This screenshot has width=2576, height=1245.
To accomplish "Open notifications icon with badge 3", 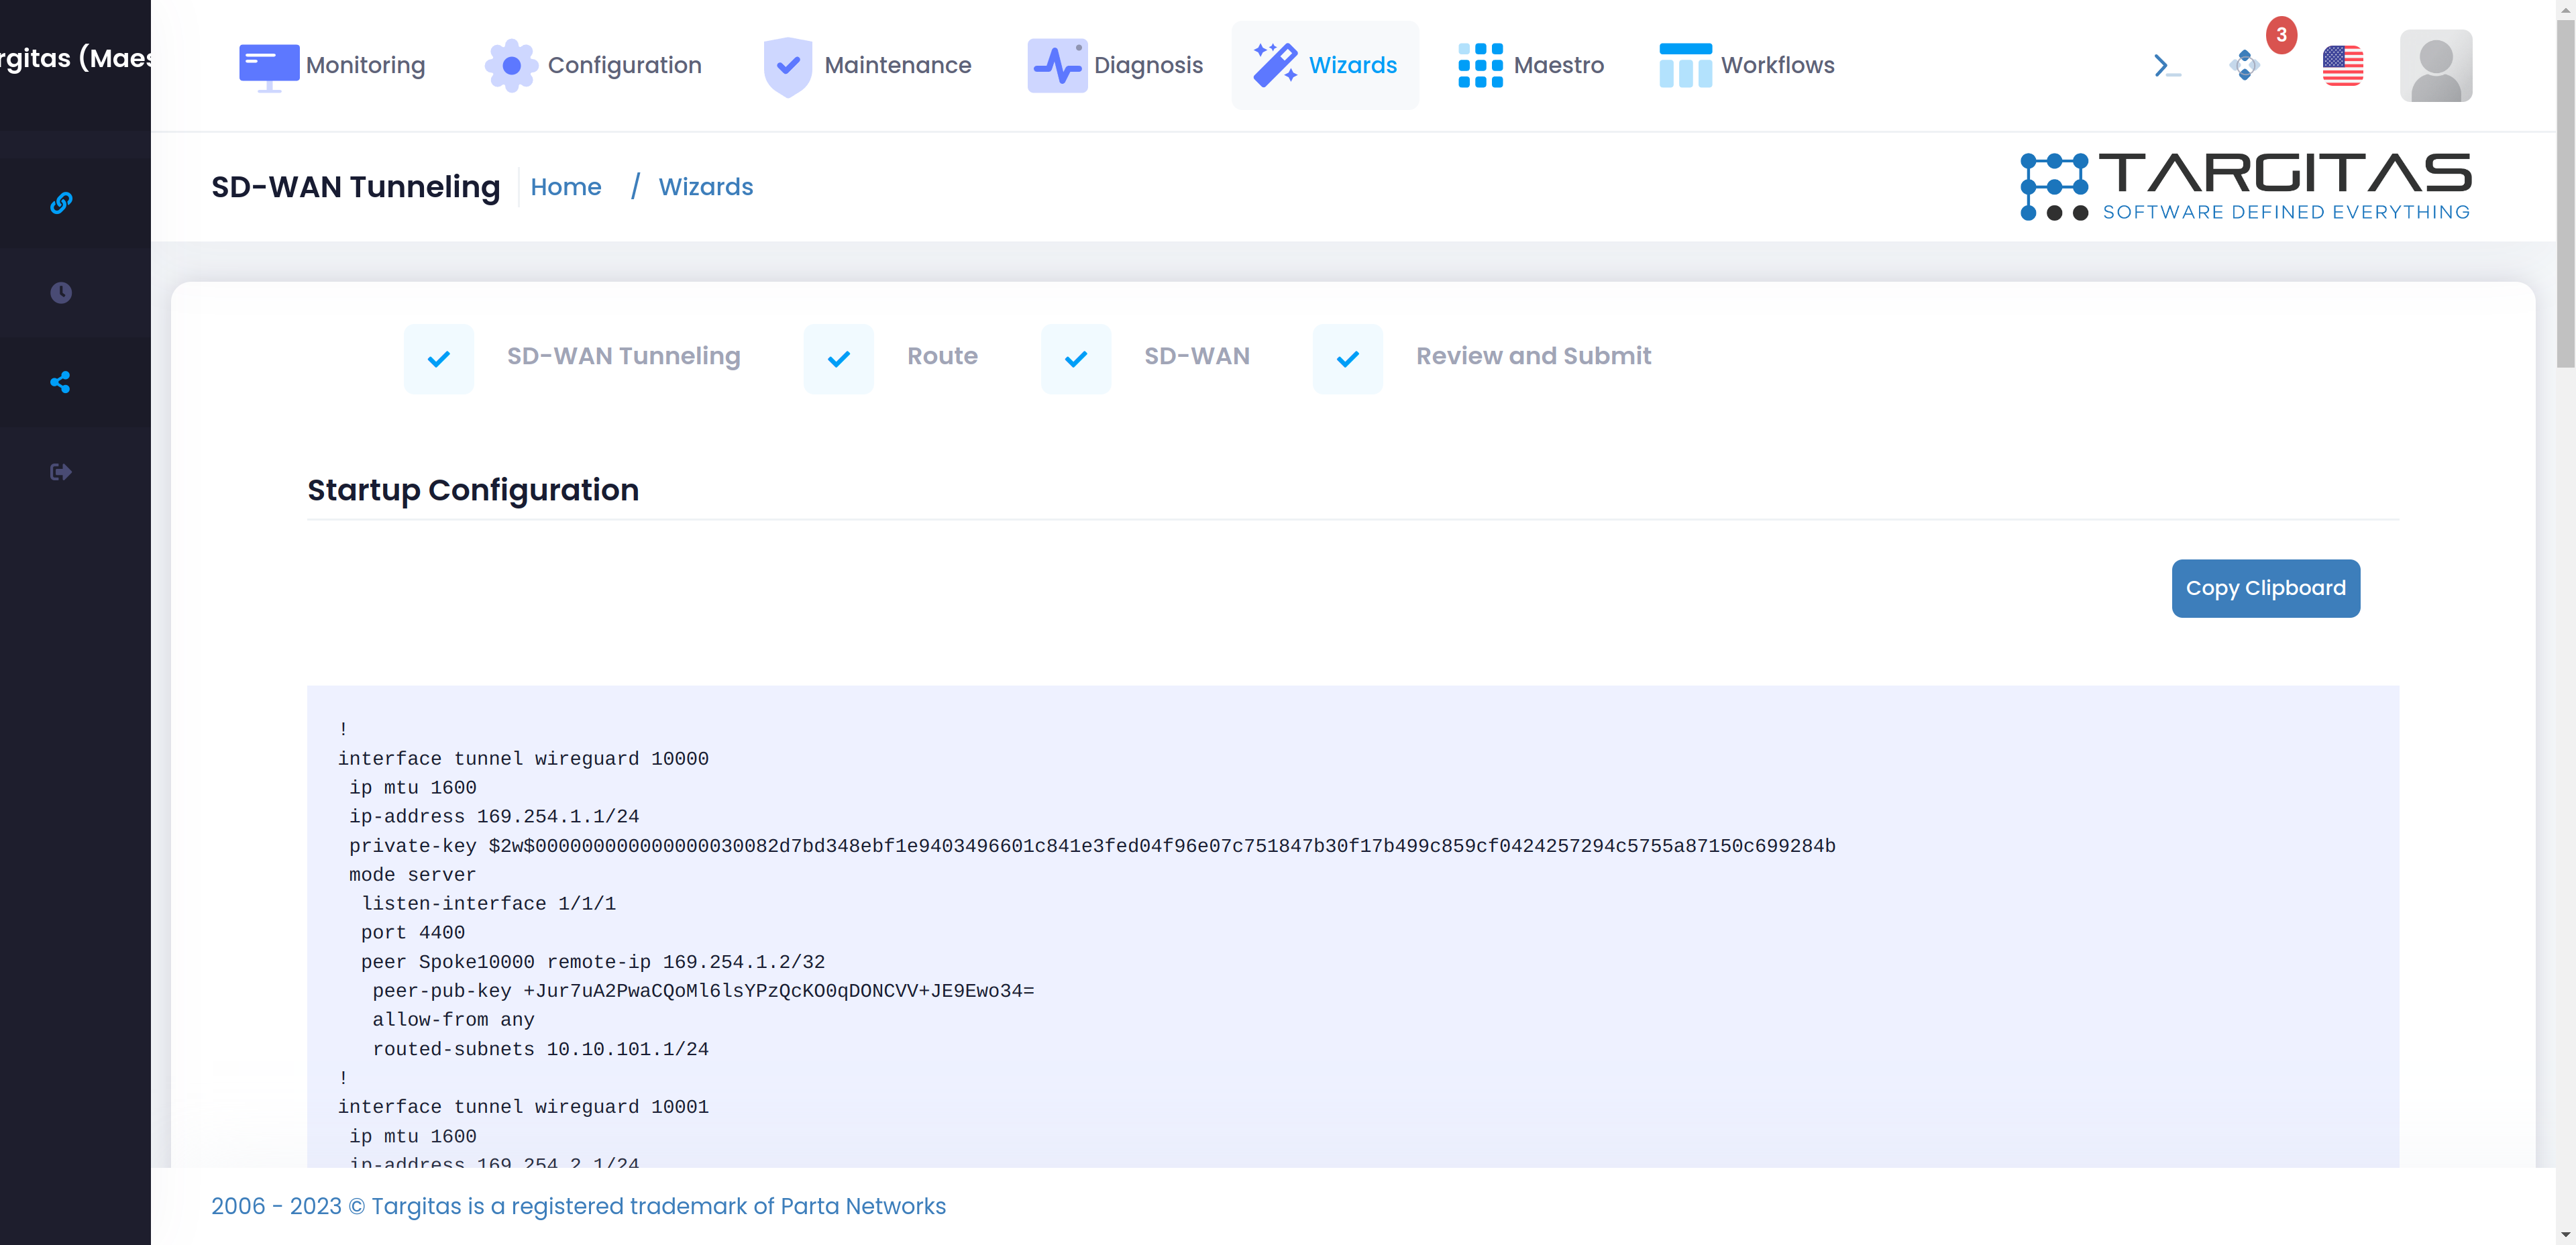I will (2245, 66).
